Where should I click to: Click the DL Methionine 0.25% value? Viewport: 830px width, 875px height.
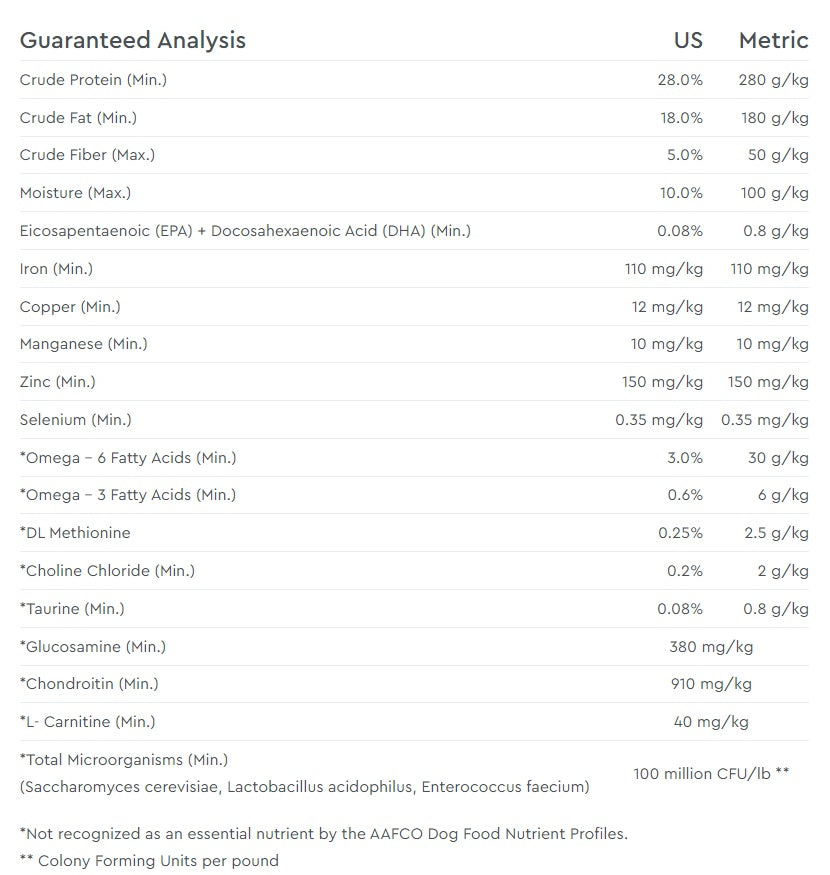coord(680,533)
